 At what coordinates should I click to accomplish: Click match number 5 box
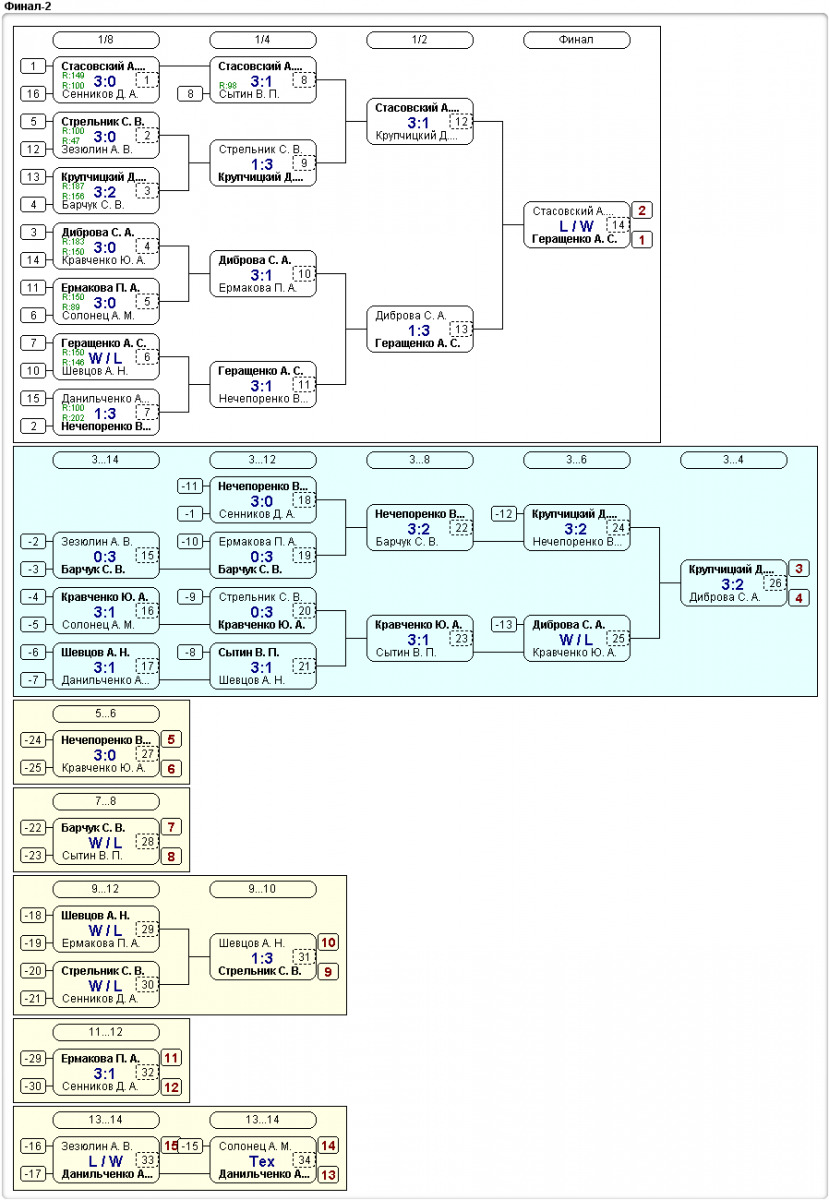pyautogui.click(x=147, y=300)
